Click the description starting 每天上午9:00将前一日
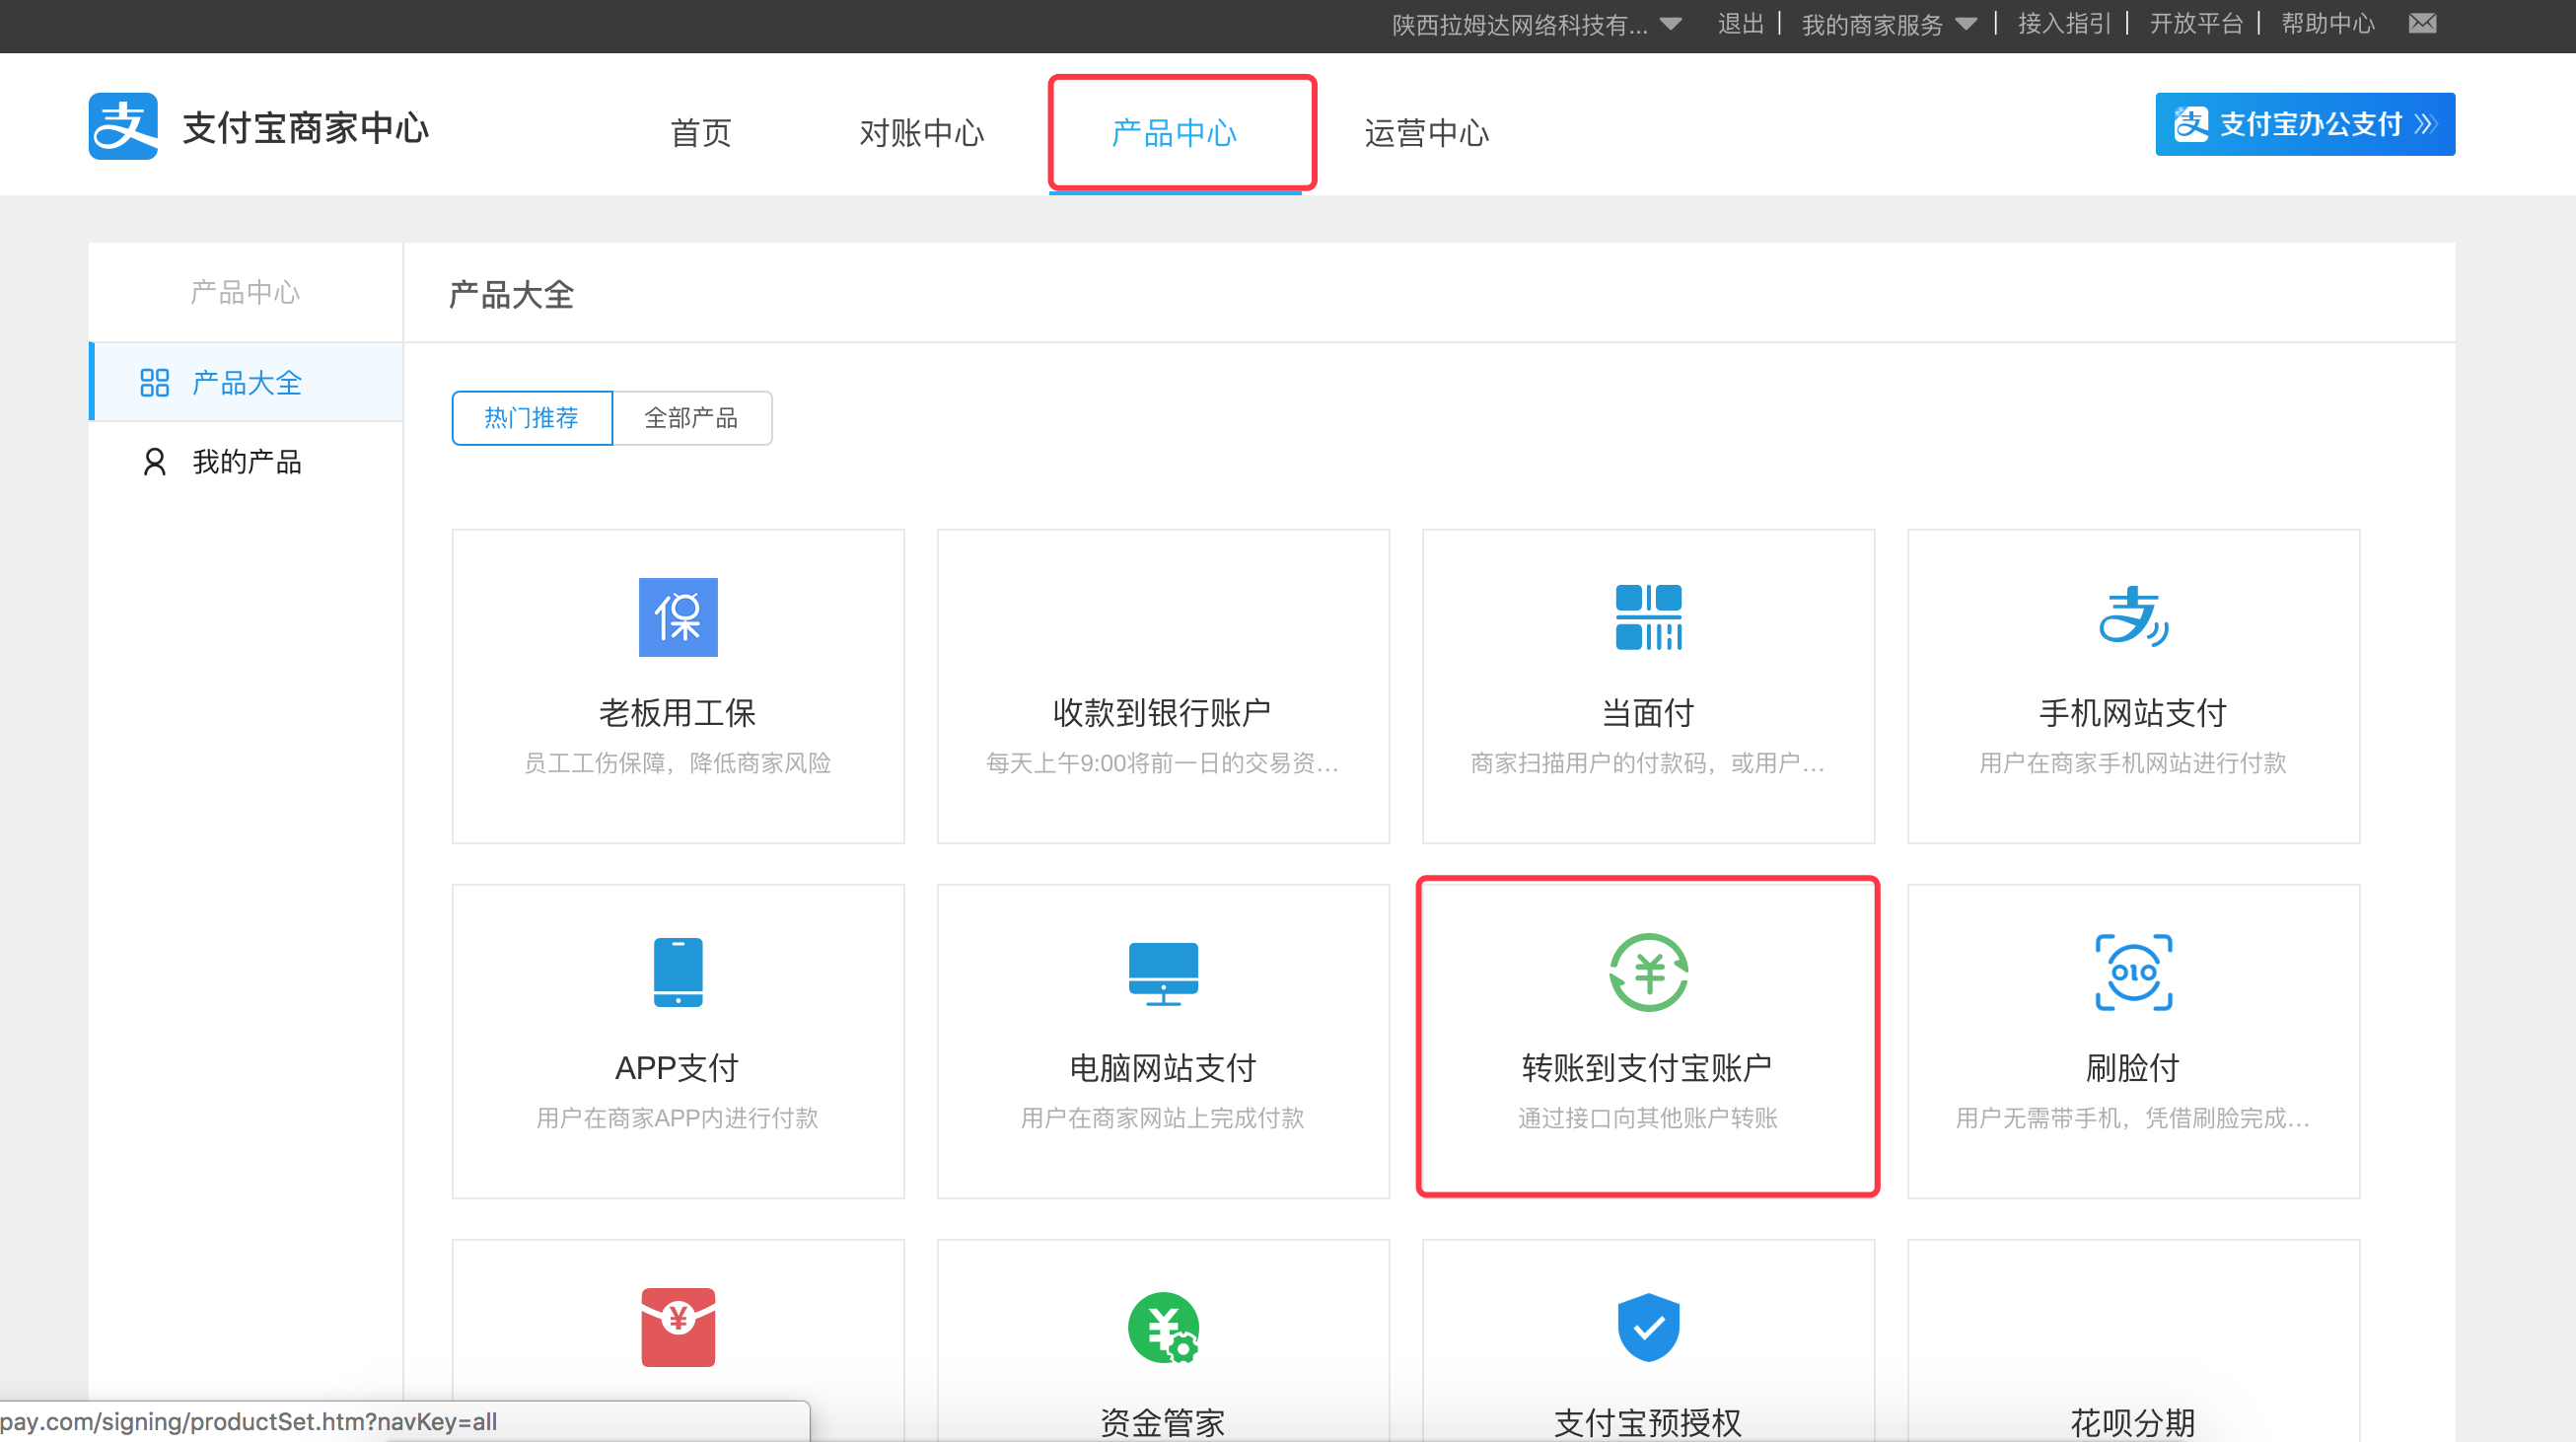Viewport: 2576px width, 1442px height. coord(1163,763)
